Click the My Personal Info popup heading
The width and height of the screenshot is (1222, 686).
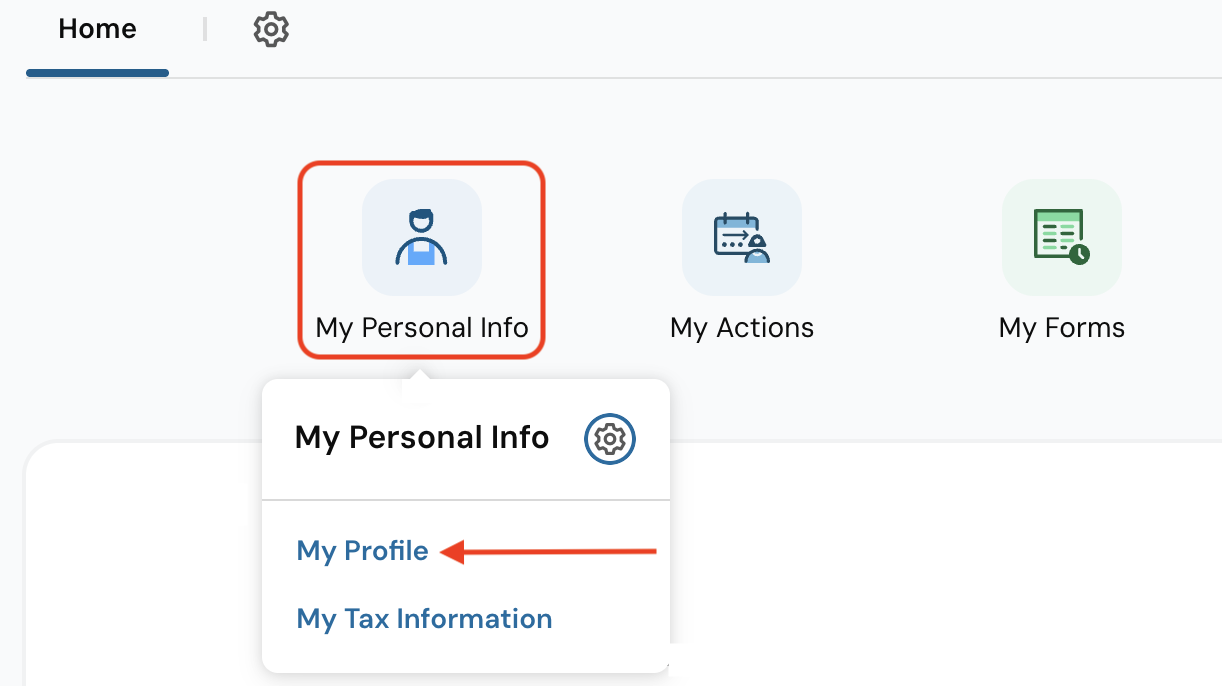click(422, 438)
